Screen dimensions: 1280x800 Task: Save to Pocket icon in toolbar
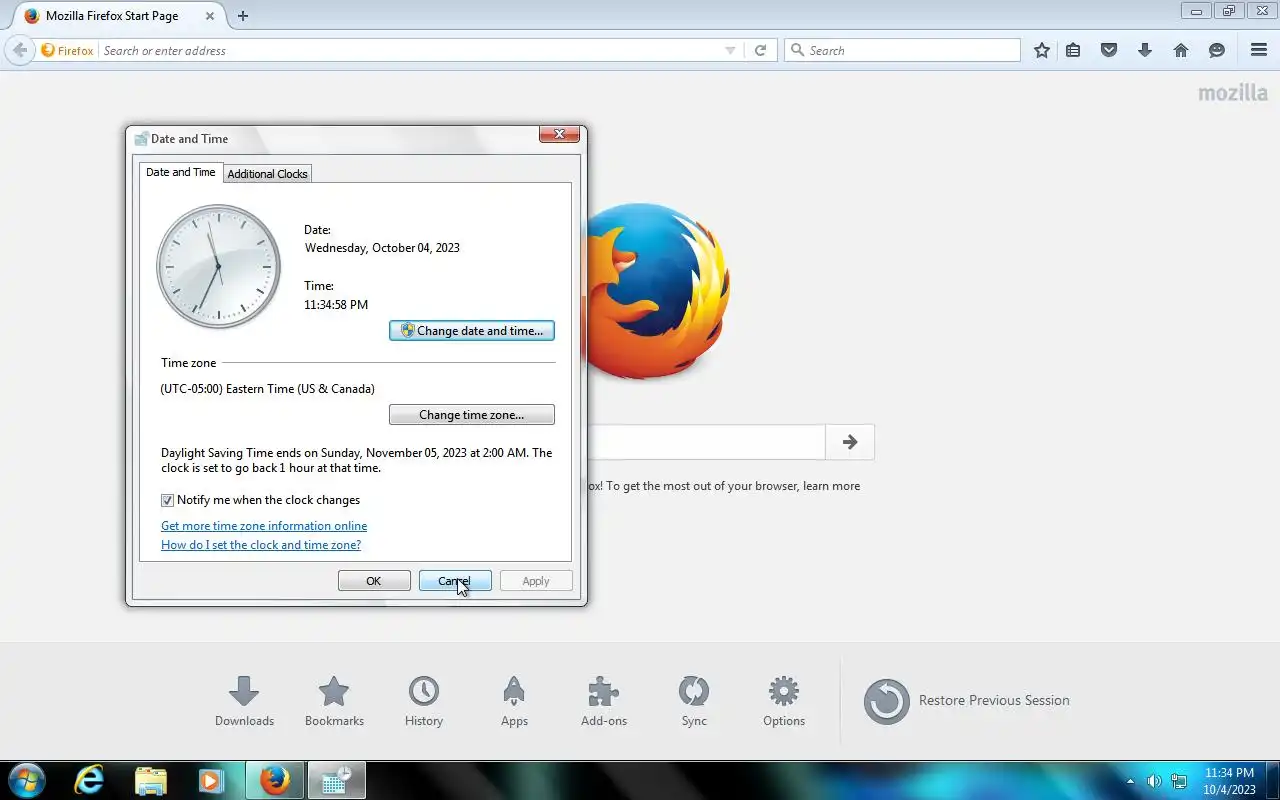pos(1109,50)
